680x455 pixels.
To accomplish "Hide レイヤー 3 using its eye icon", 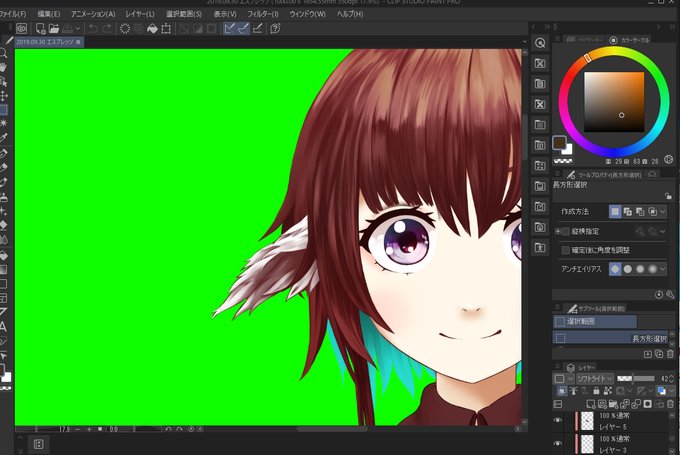I will tap(558, 443).
